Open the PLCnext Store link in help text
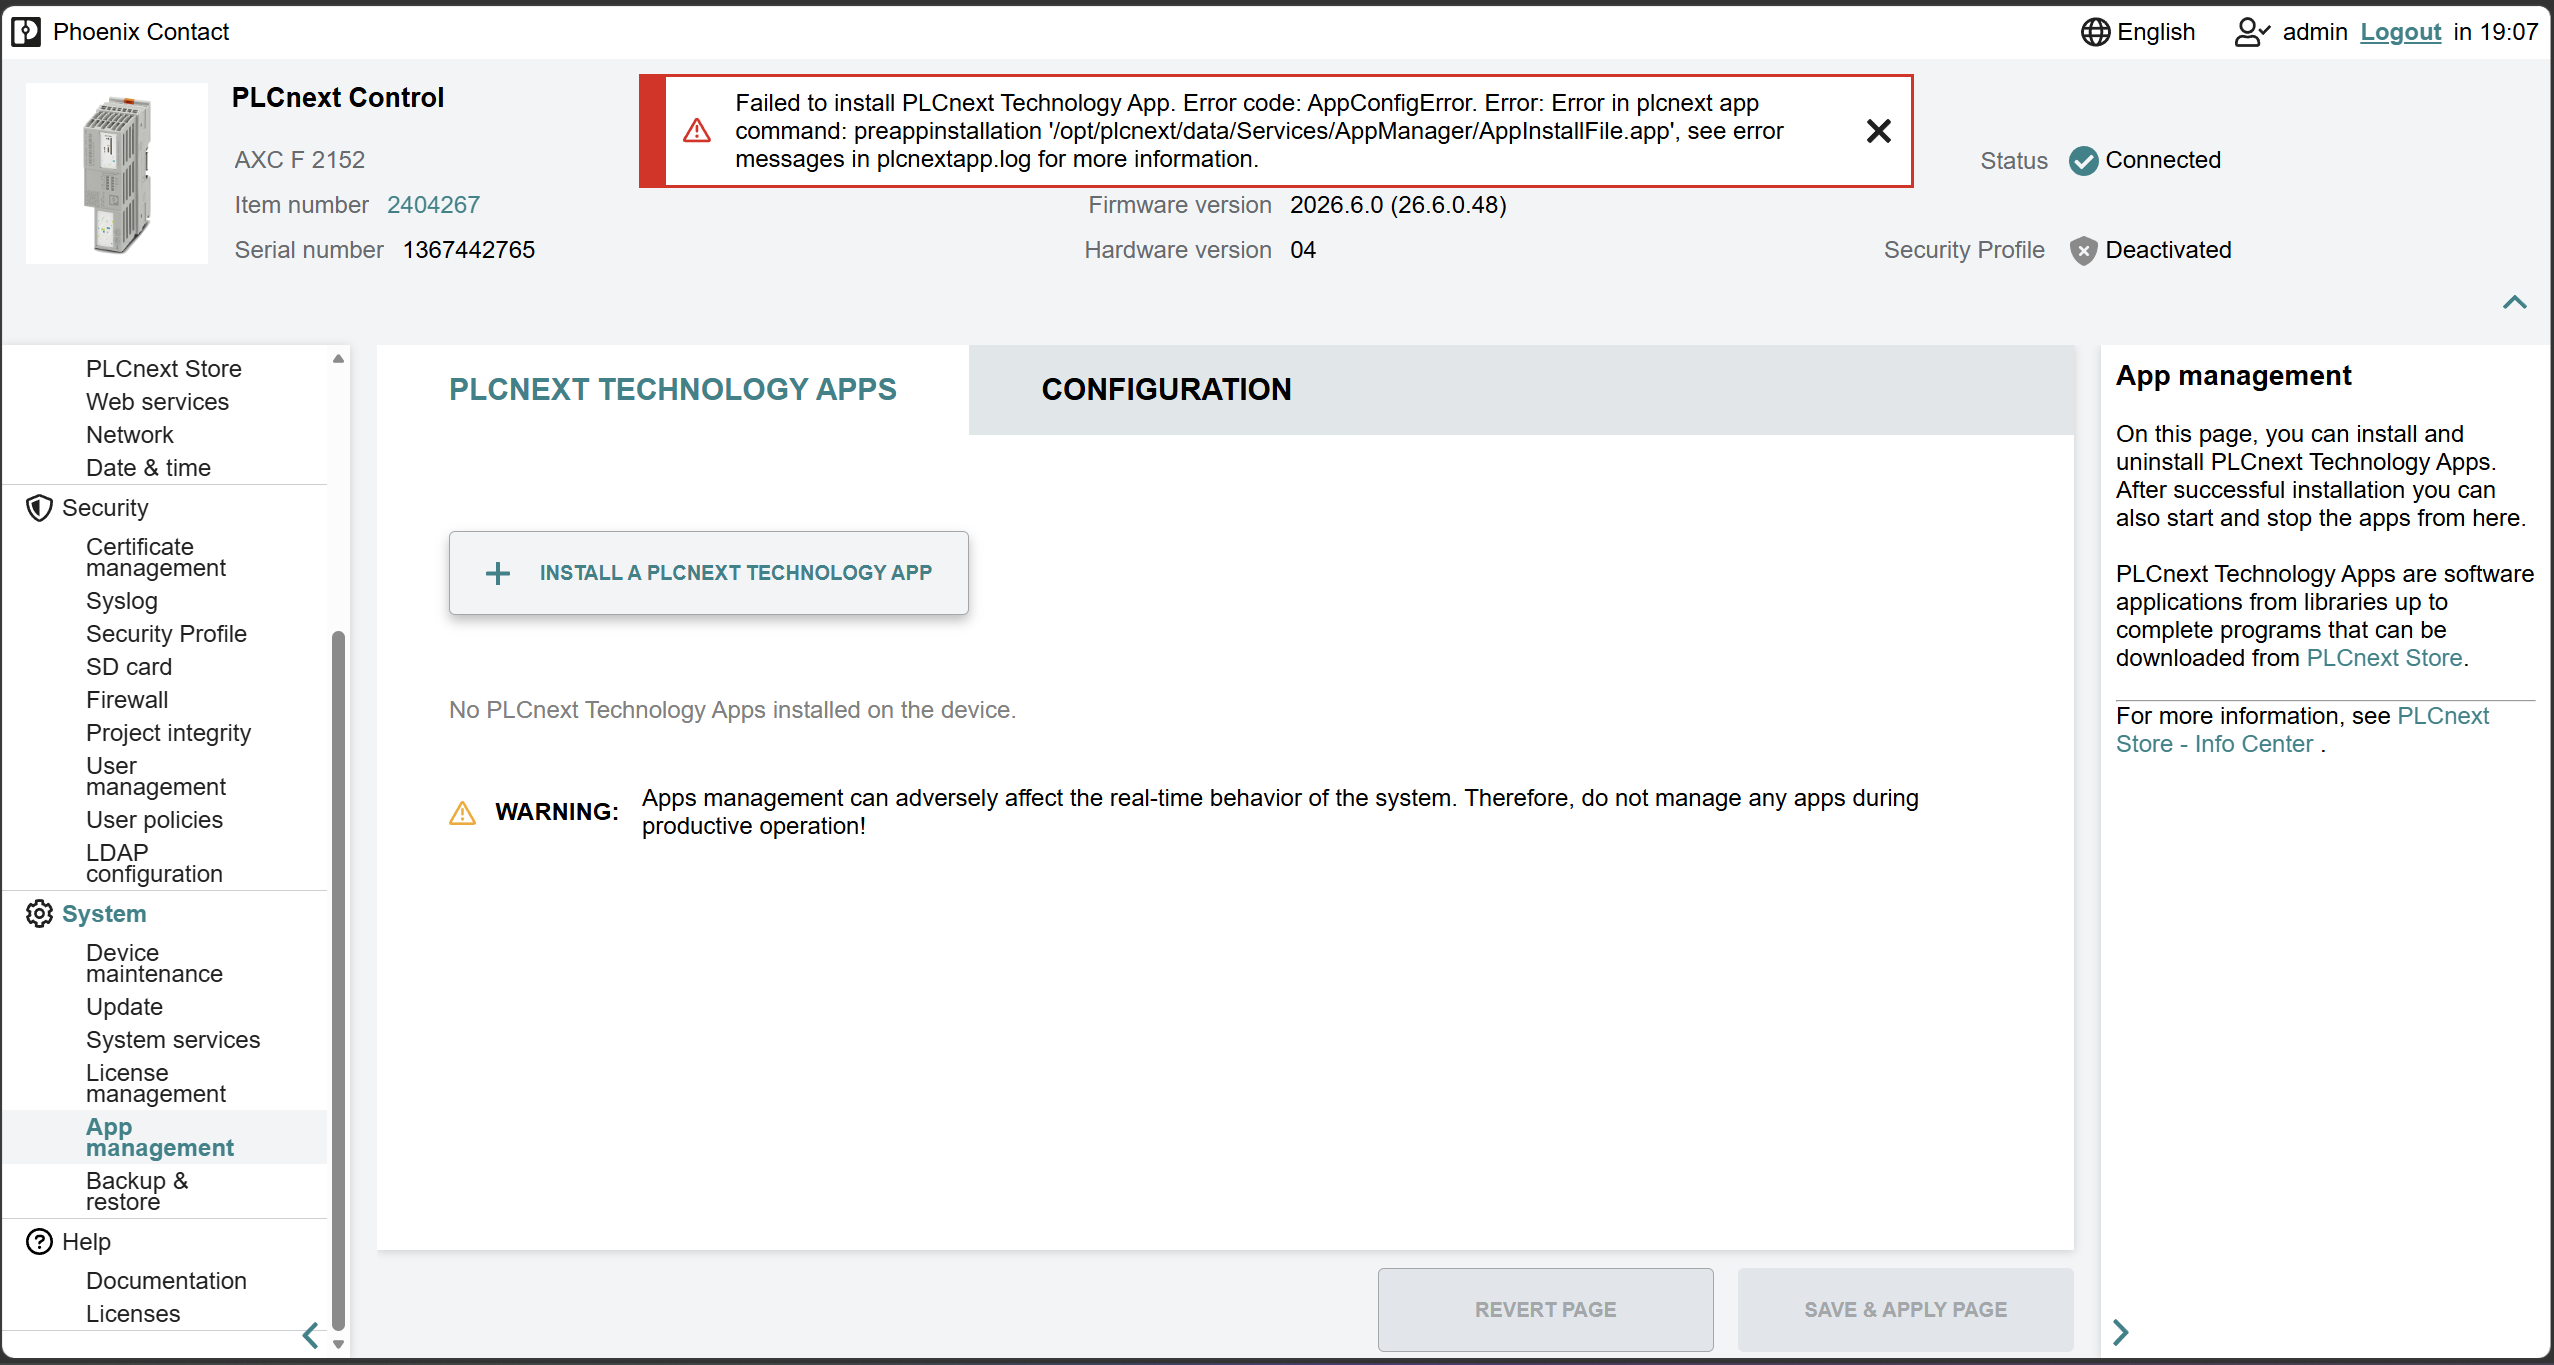2554x1365 pixels. 2384,658
